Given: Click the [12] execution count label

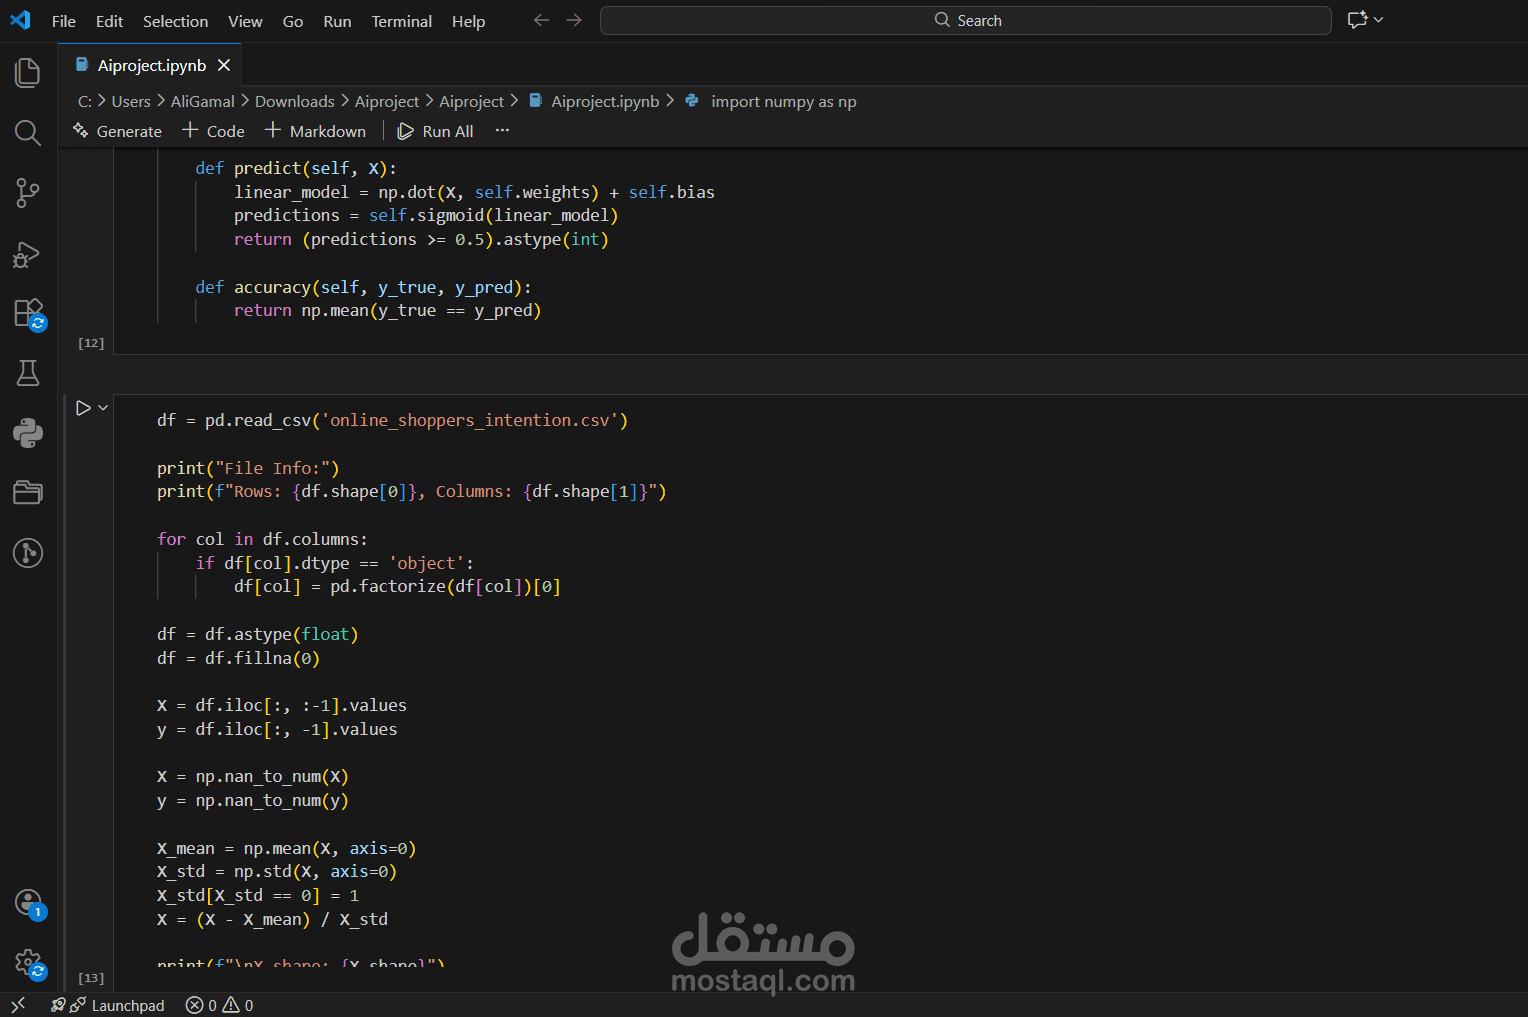Looking at the screenshot, I should pos(91,343).
